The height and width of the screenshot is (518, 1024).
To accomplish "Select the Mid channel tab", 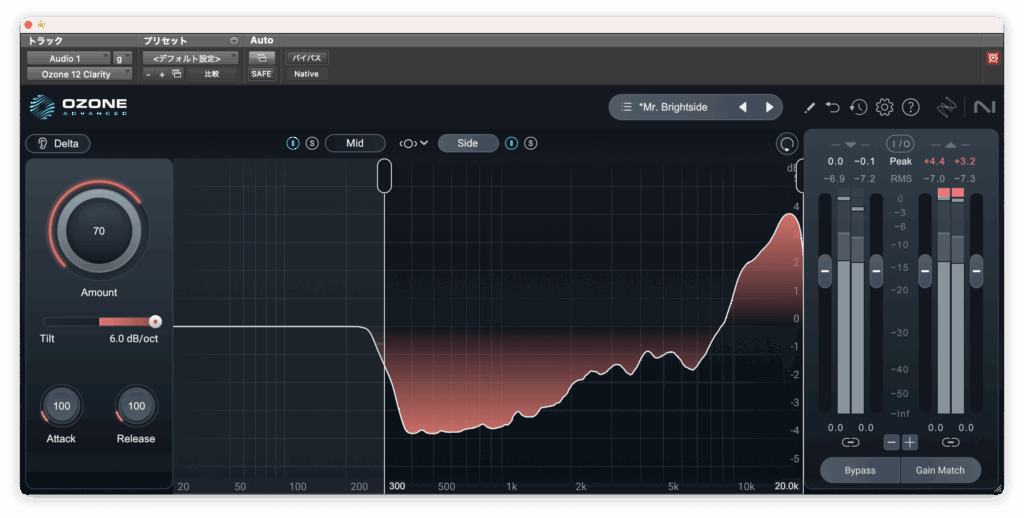I will 354,143.
